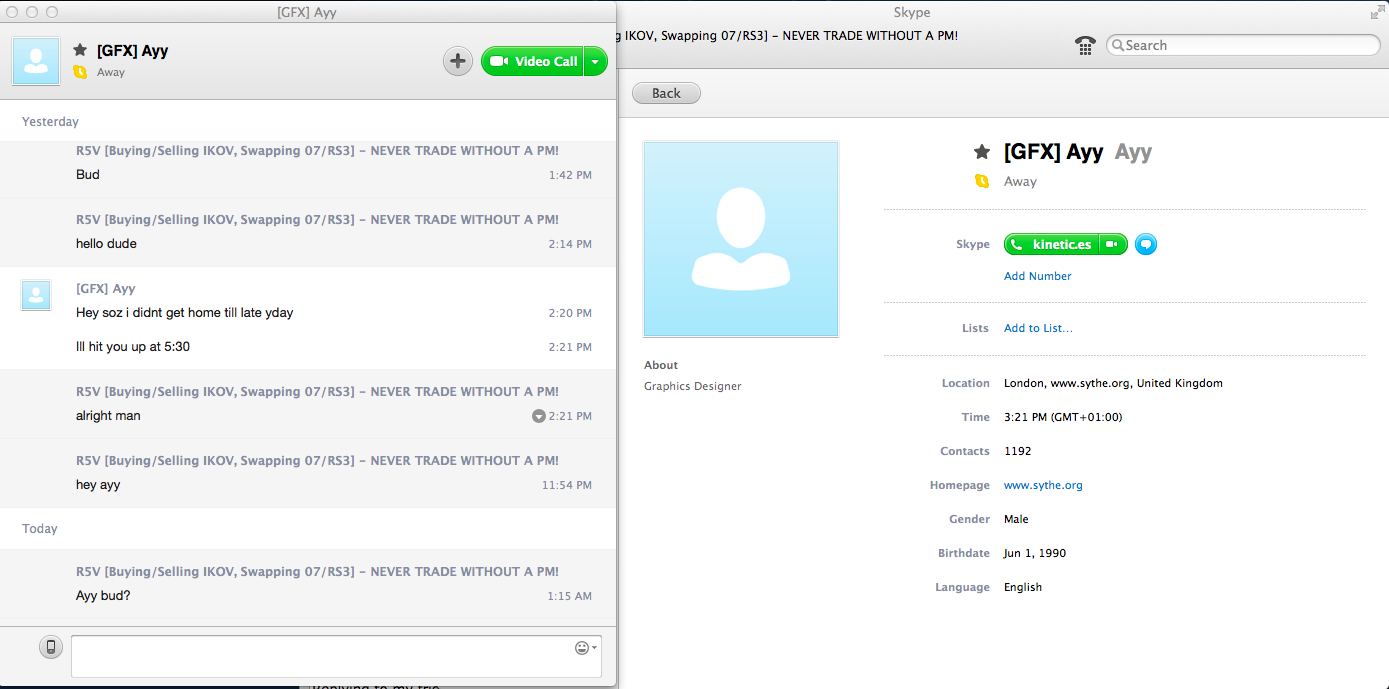This screenshot has width=1389, height=689.
Task: Click the message 'Ill hit you up at 5:30'
Action: (133, 347)
